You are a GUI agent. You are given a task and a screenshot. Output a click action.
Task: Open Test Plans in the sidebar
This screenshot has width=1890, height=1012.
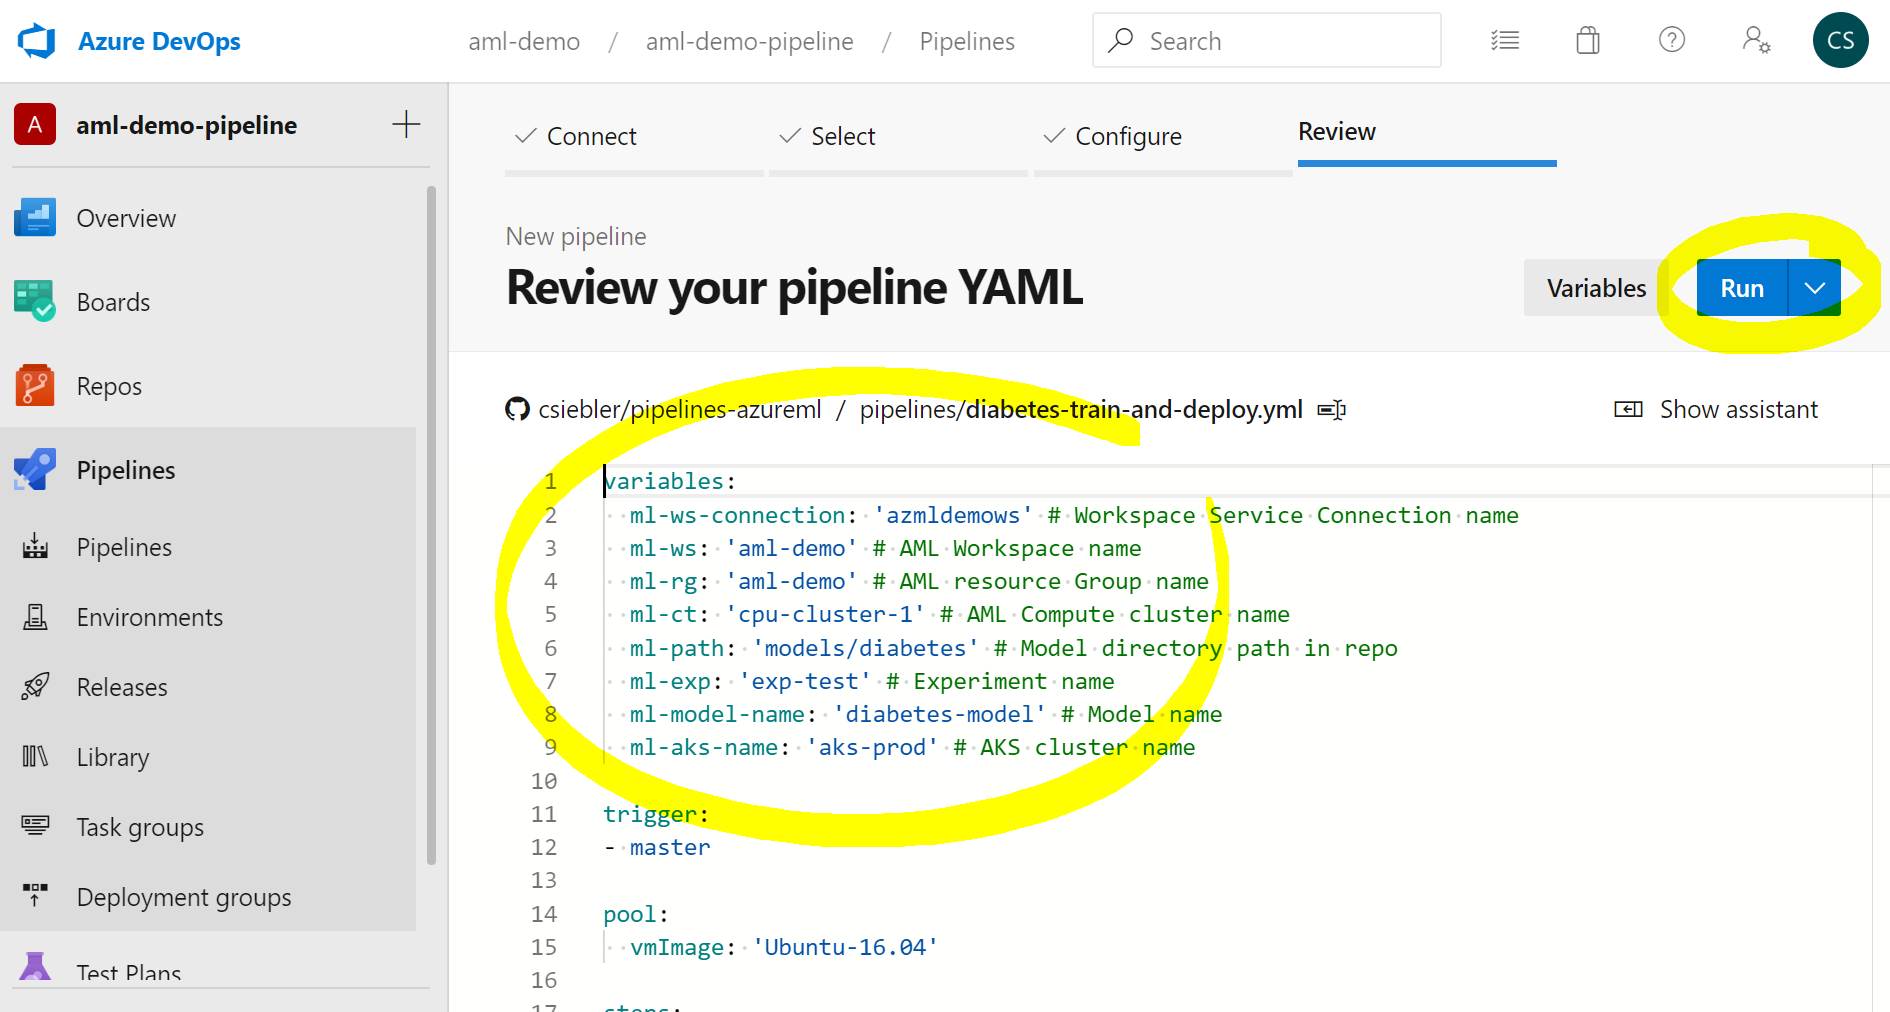[208, 970]
